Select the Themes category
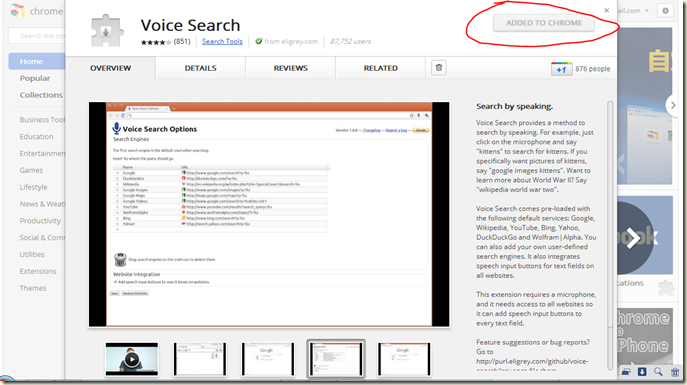This screenshot has width=687, height=385. pos(33,288)
